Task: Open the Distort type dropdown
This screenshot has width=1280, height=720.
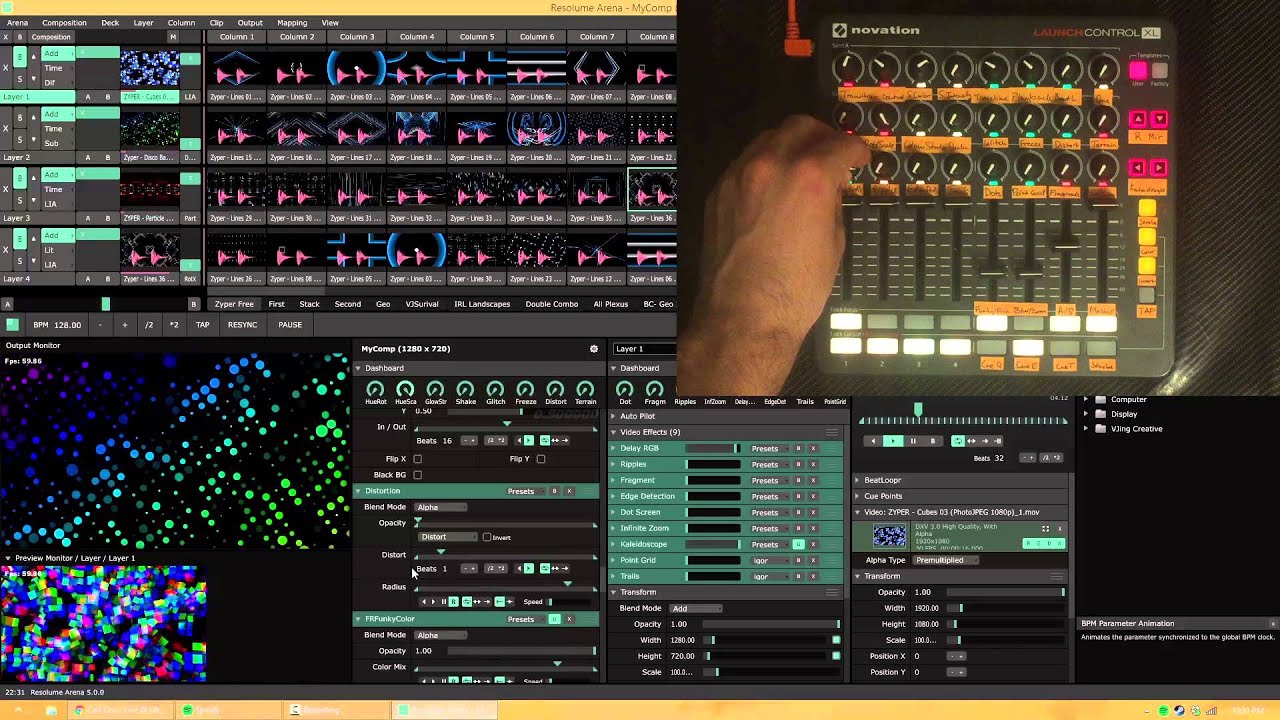Action: click(x=447, y=537)
